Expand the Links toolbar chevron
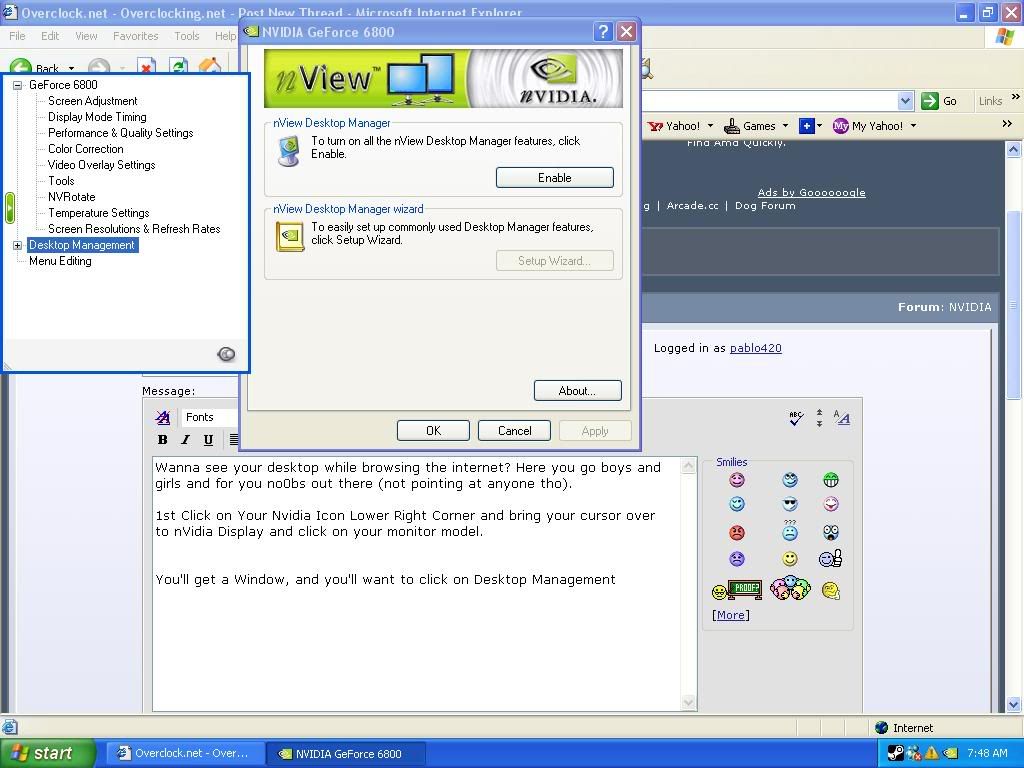This screenshot has height=768, width=1024. tap(1016, 97)
